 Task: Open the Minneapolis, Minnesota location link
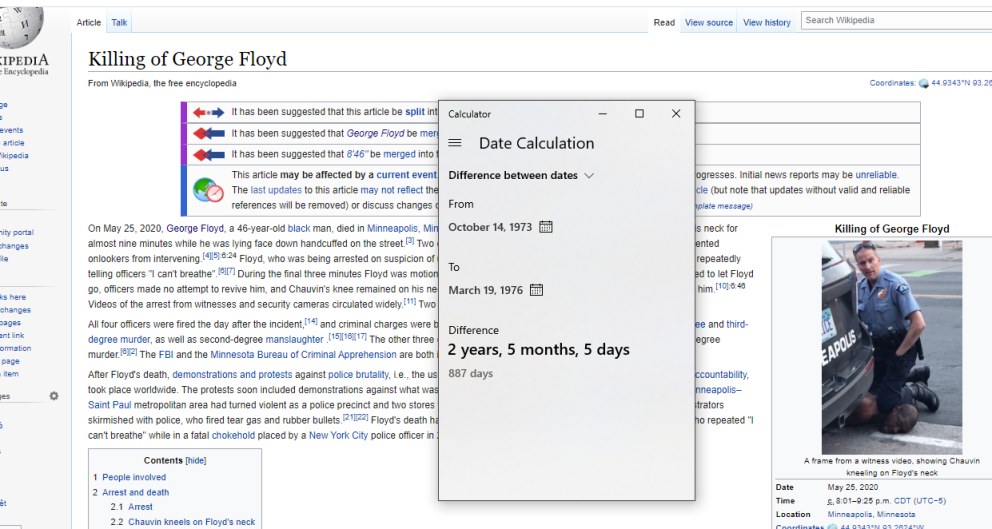coord(871,514)
